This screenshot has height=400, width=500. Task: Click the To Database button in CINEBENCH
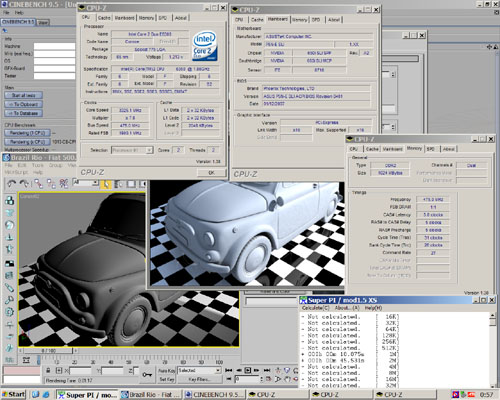(23, 113)
